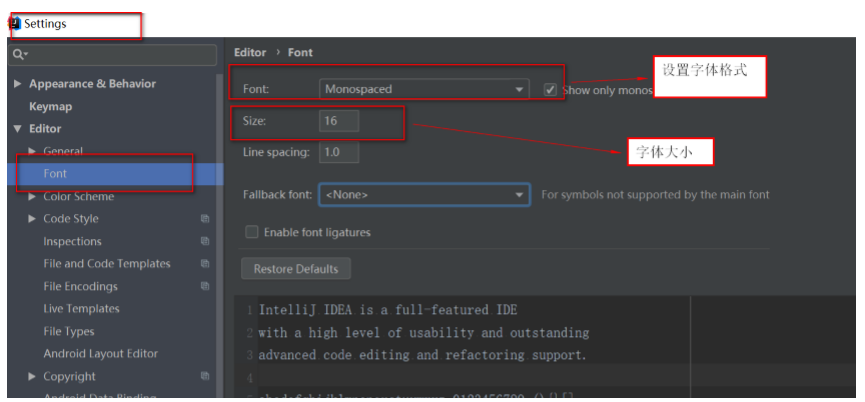The width and height of the screenshot is (865, 402).
Task: Click the Editor breadcrumb link
Action: coord(250,52)
